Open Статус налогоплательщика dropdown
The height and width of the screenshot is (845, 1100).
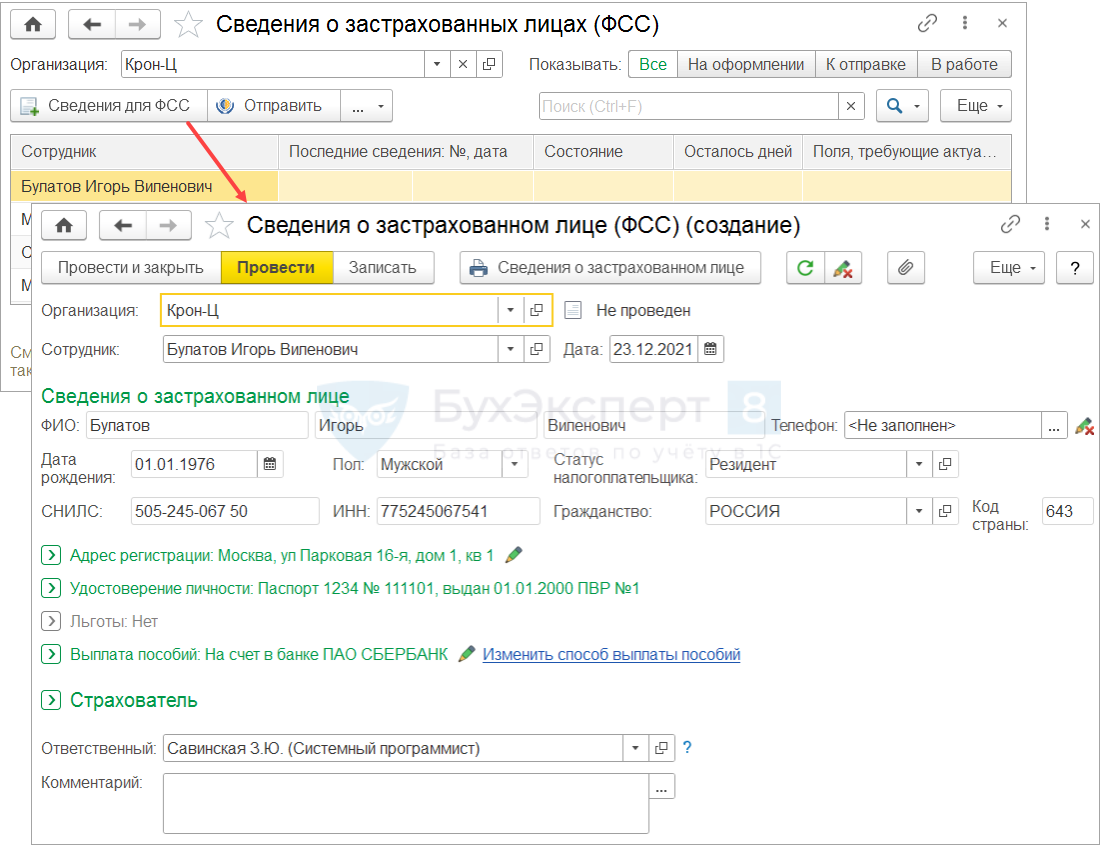pos(919,464)
